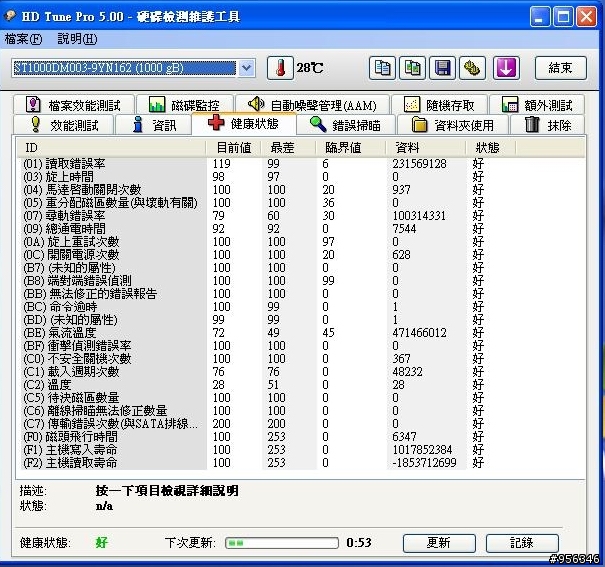This screenshot has width=605, height=567.
Task: Select the (F0) 磁頭飛行時間 row
Action: point(301,437)
